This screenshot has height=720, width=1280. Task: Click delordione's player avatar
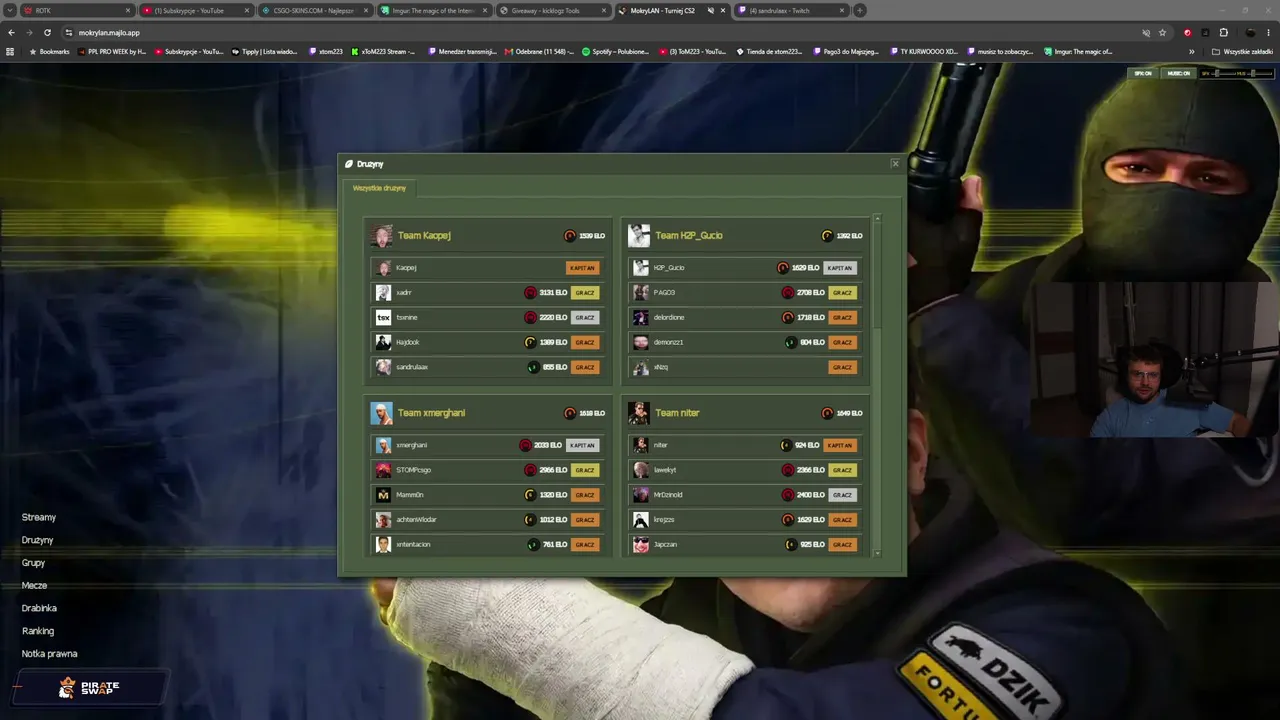coord(641,318)
